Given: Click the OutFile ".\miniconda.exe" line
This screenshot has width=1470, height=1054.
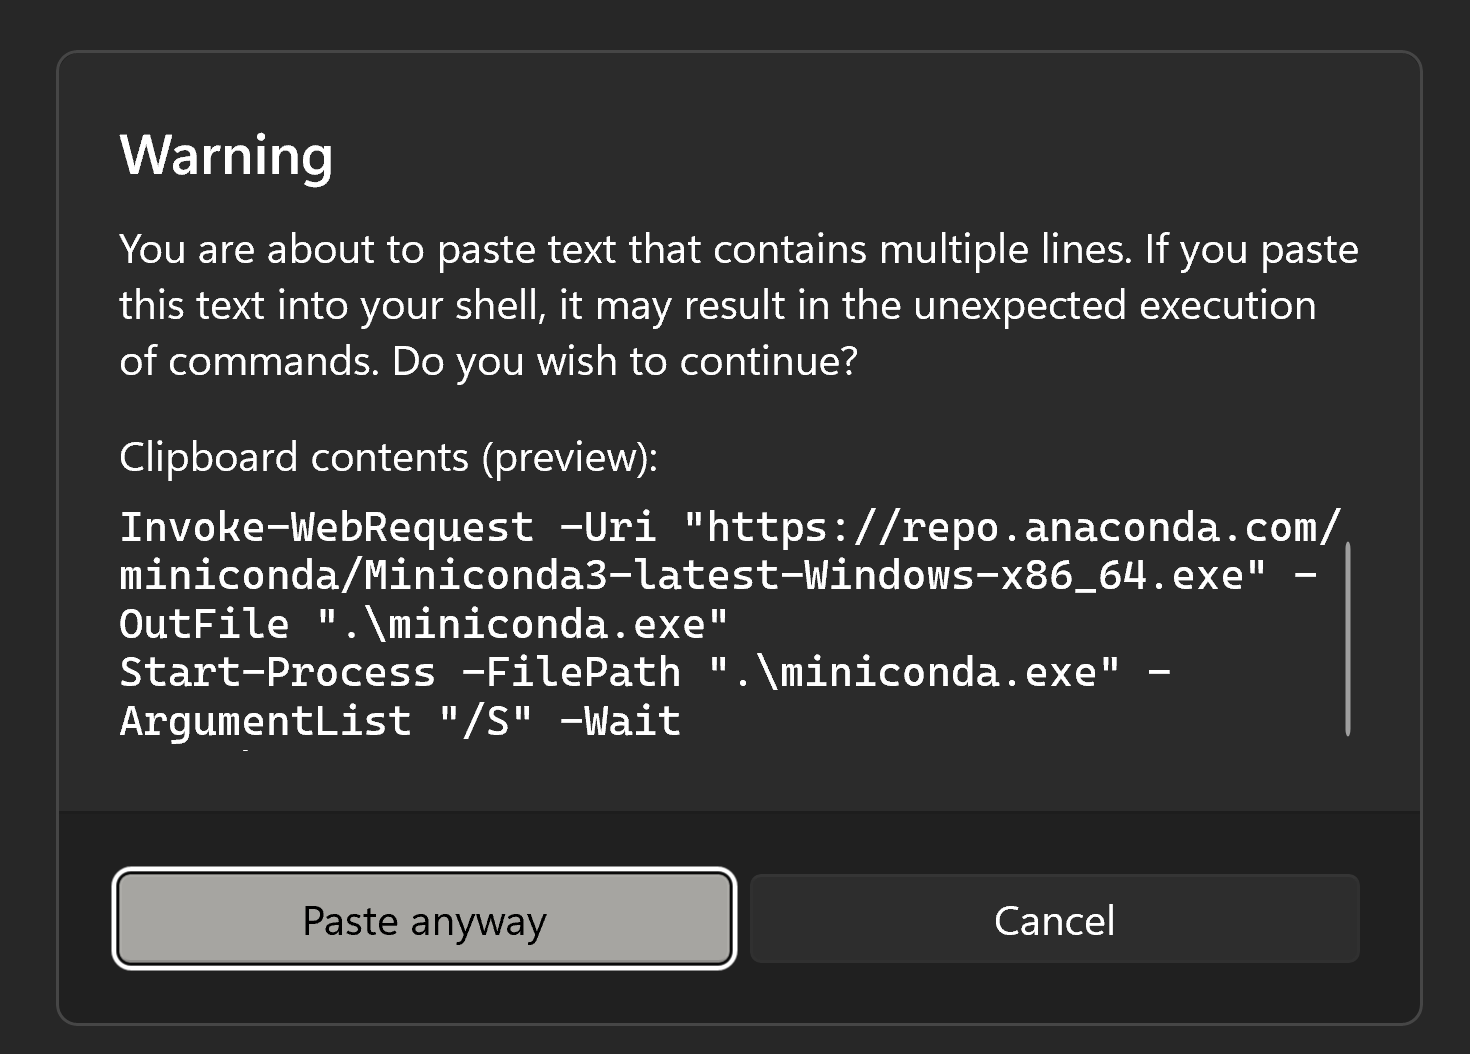Looking at the screenshot, I should pyautogui.click(x=423, y=624).
